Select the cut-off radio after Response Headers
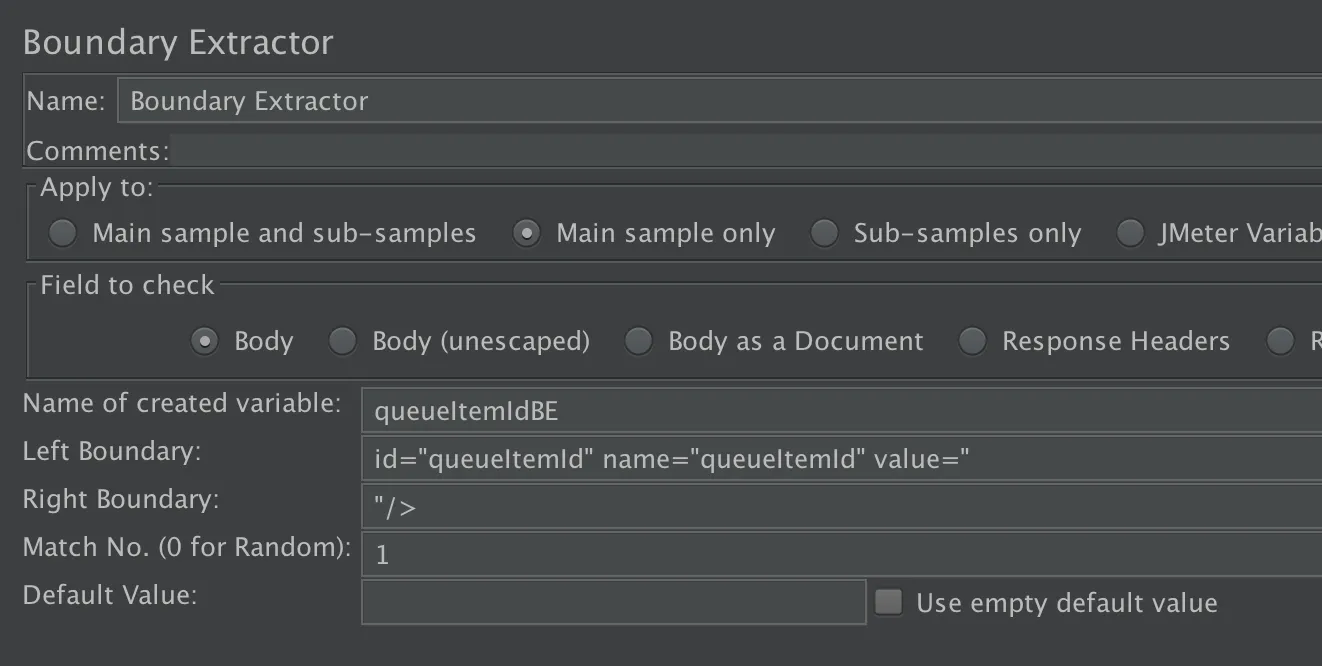 (x=1280, y=341)
